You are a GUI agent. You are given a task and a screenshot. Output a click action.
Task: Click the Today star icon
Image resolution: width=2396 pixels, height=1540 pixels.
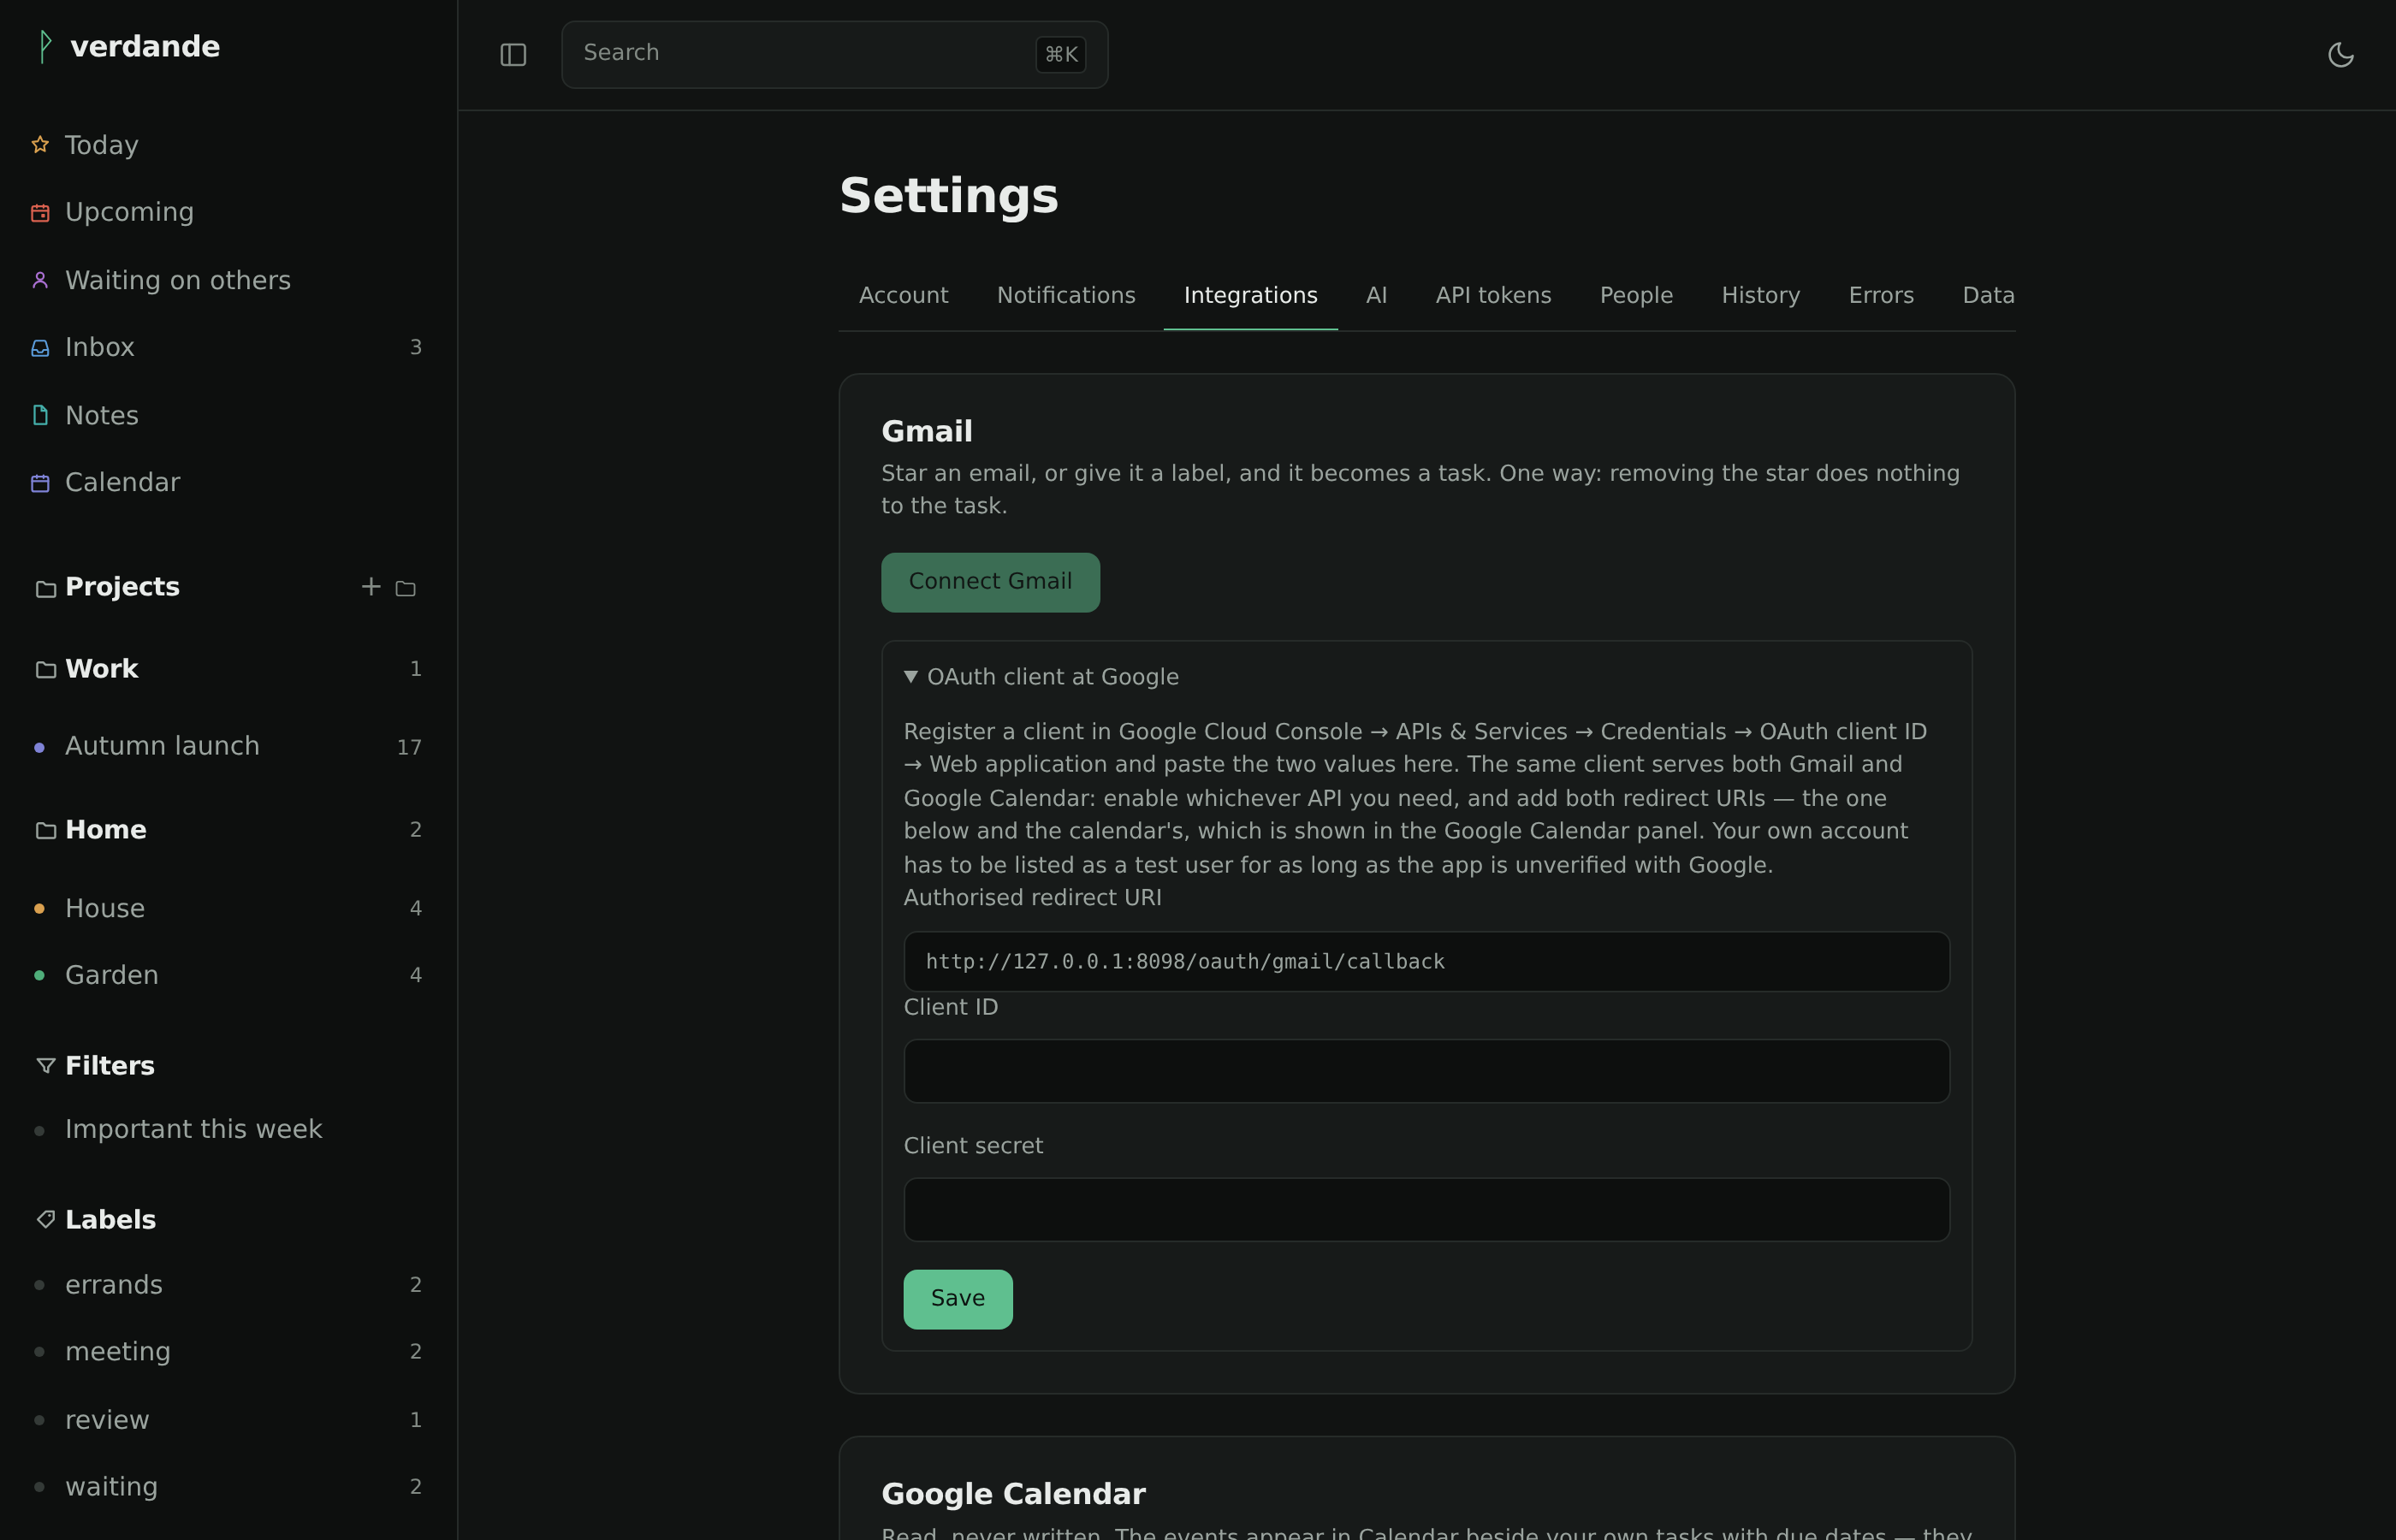coord(40,145)
